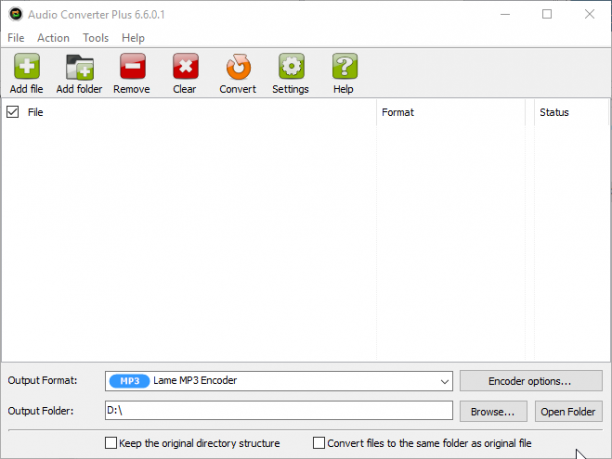Viewport: 612px width, 459px height.
Task: Open the Help menu
Action: (x=133, y=38)
